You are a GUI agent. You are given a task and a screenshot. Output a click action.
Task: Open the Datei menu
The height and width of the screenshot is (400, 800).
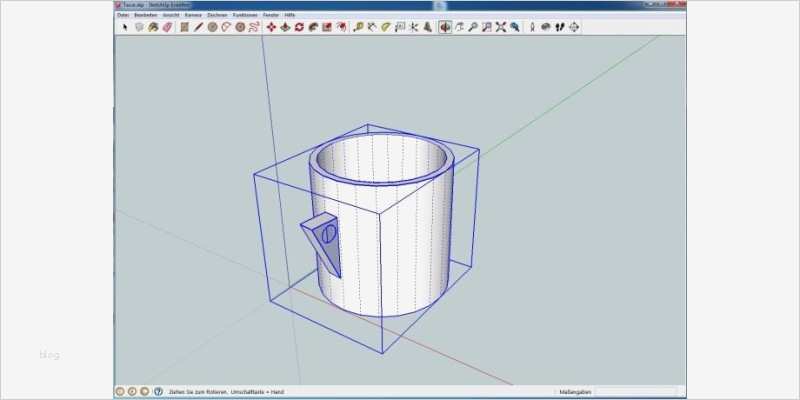123,15
